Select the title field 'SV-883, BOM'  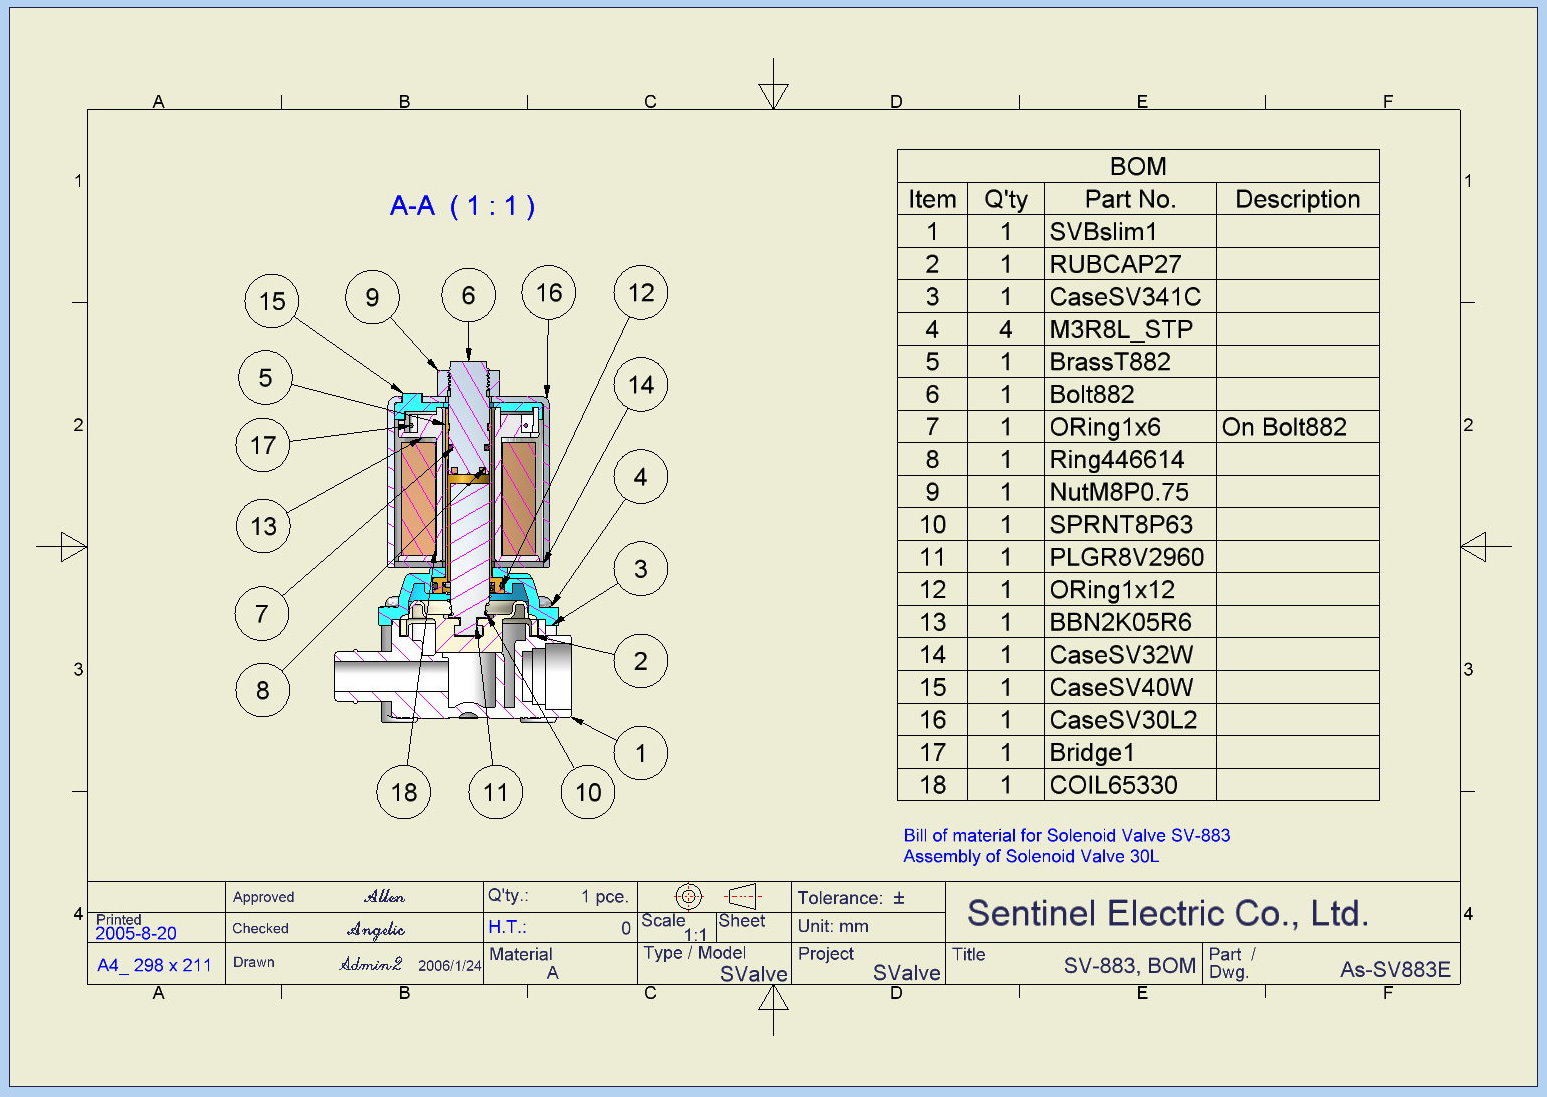coord(1129,965)
